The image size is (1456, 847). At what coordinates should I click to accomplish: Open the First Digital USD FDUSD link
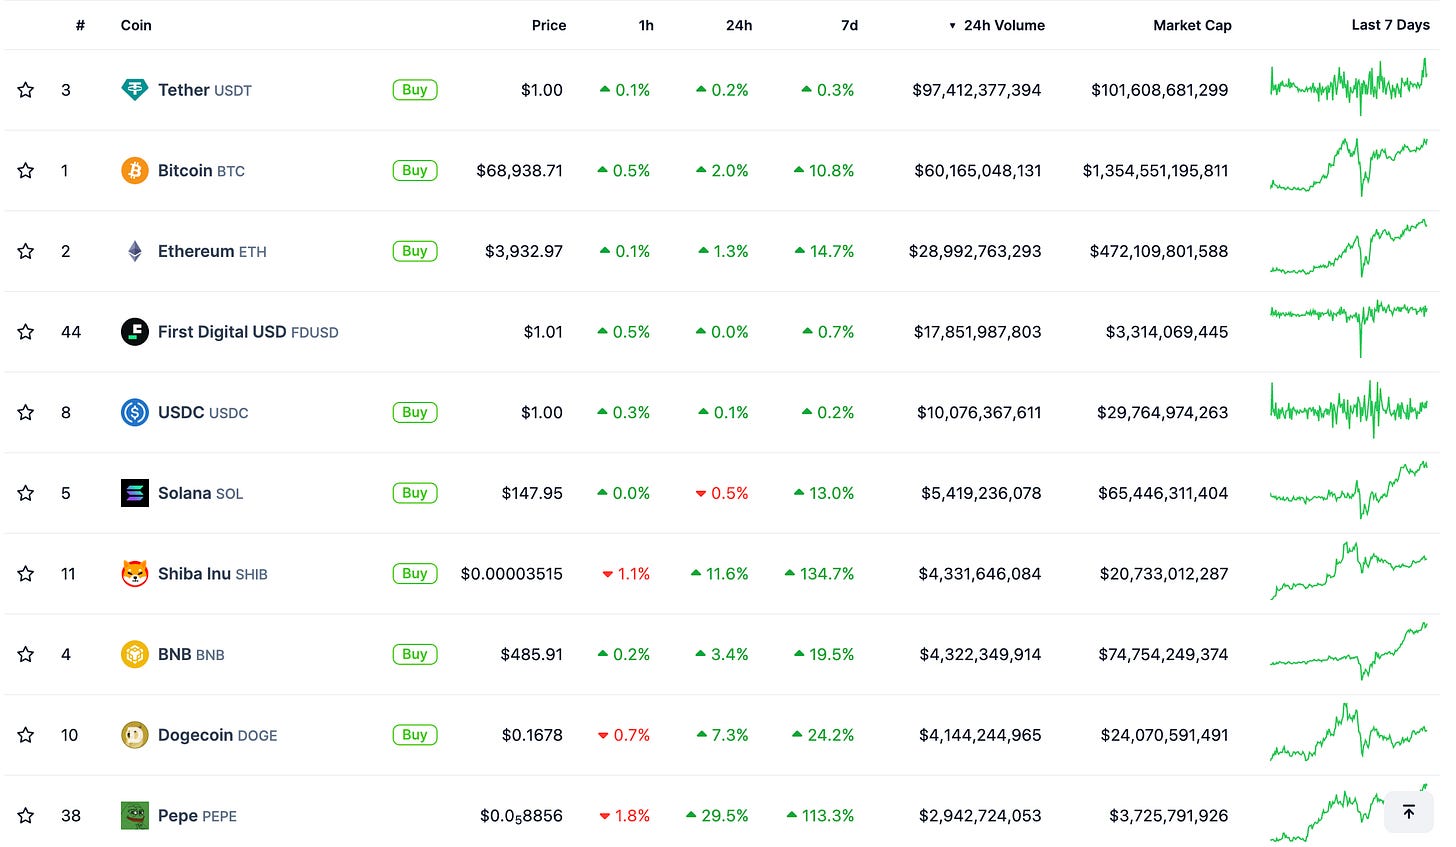(x=248, y=332)
